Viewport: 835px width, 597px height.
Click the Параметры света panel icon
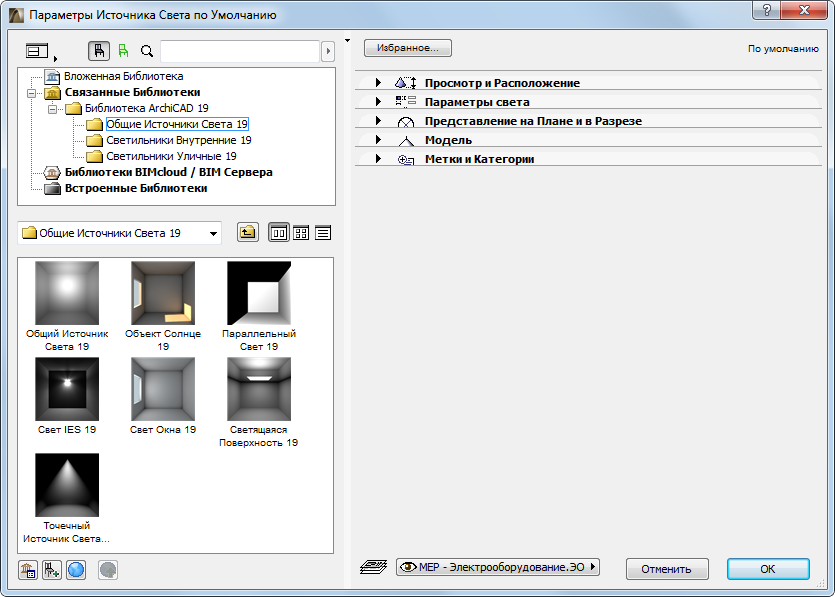pos(405,101)
